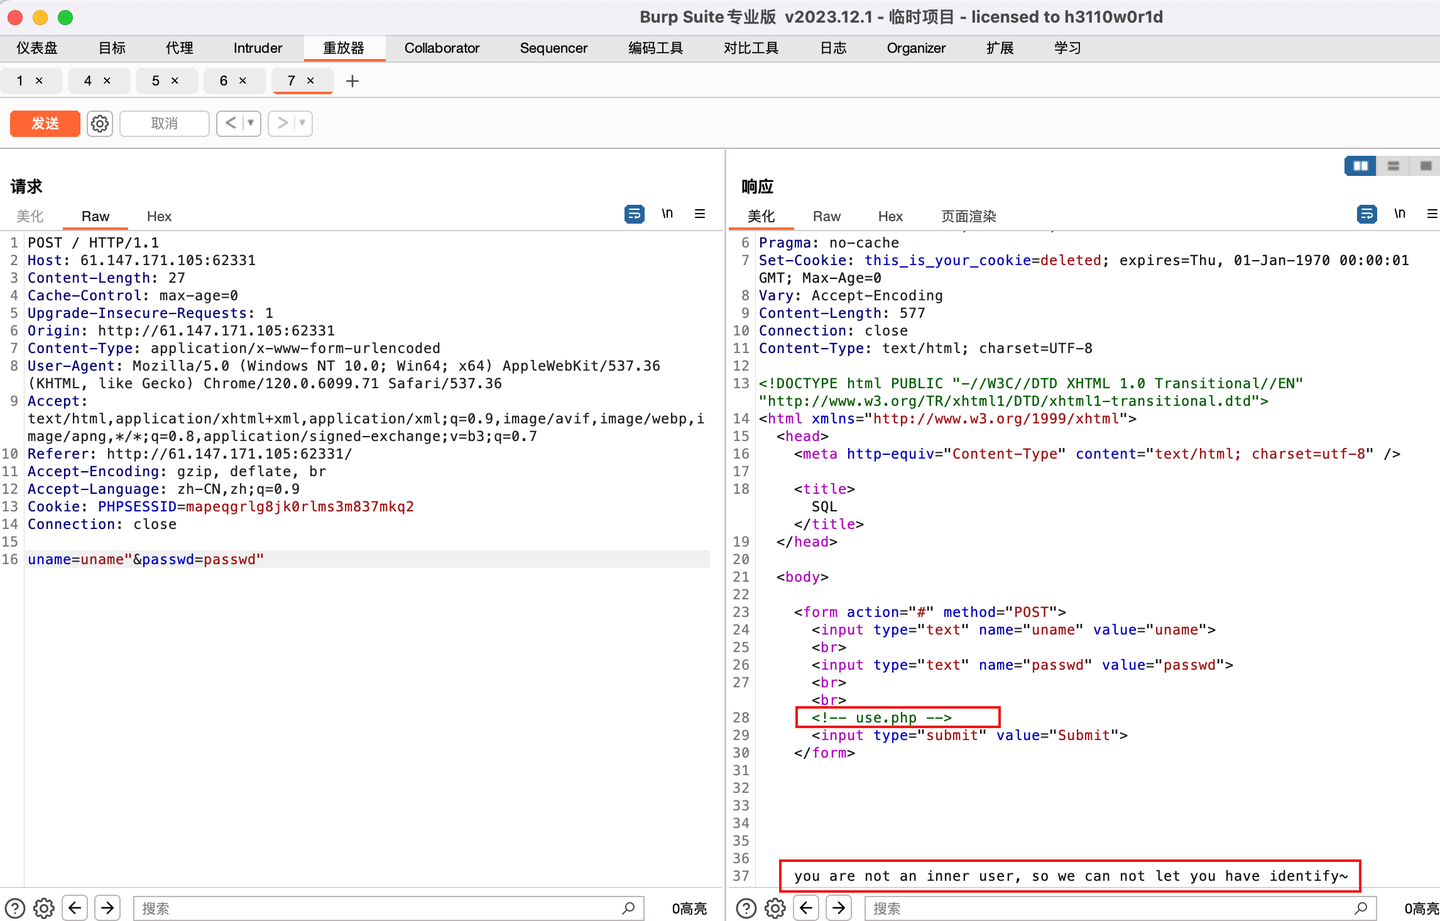Open dropdown arrow beside the forward navigation button

click(302, 123)
